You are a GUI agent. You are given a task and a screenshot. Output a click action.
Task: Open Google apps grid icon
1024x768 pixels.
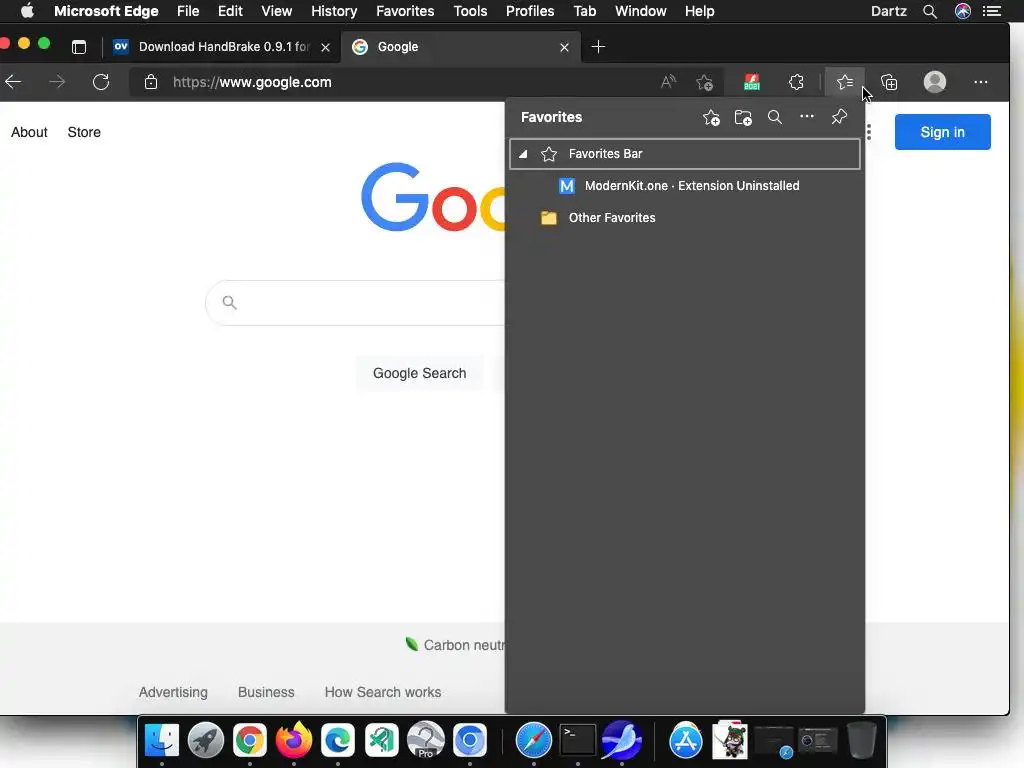coord(869,133)
